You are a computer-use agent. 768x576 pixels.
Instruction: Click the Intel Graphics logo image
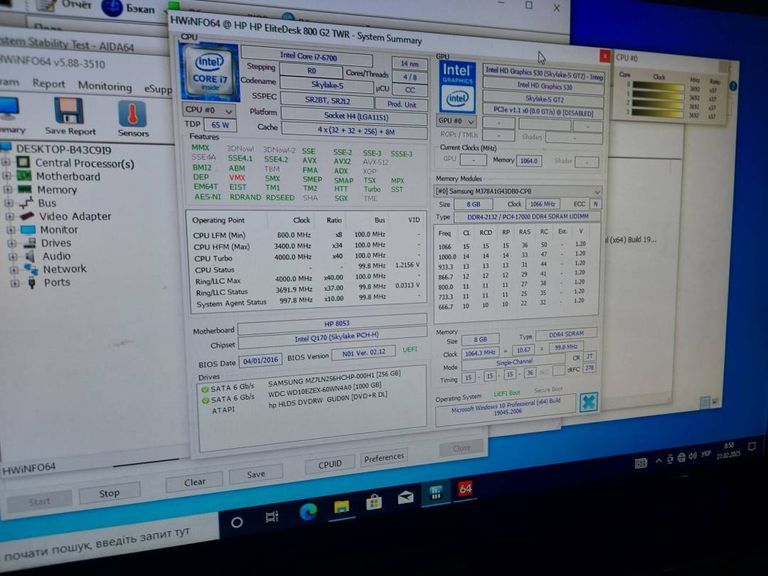[x=457, y=87]
